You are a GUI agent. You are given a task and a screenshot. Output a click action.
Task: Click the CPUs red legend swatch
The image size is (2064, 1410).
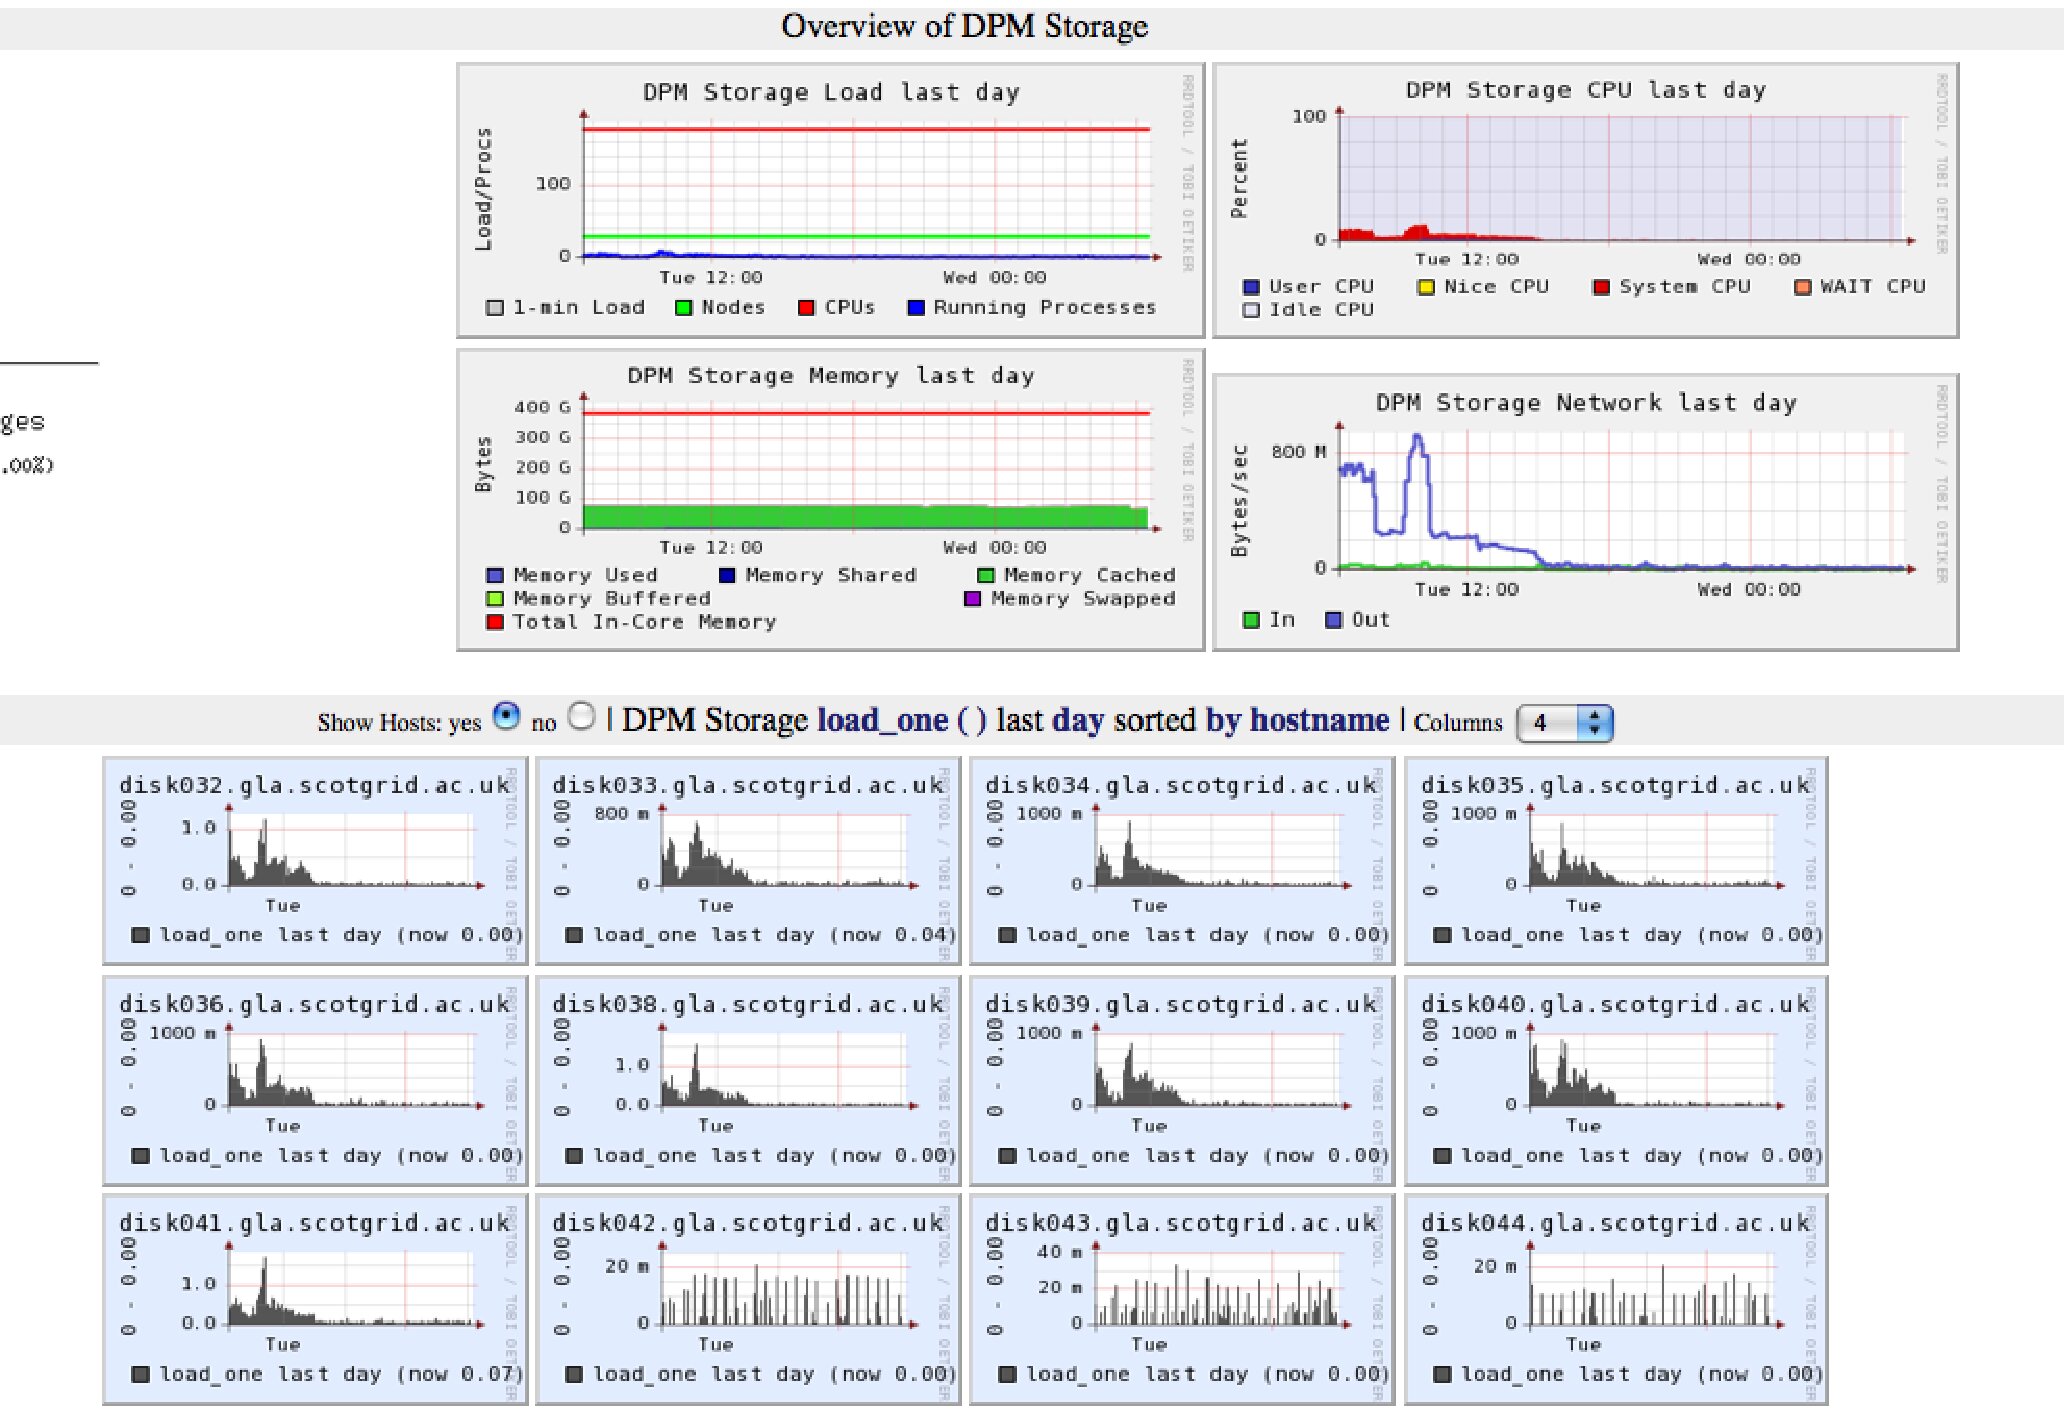(x=807, y=308)
